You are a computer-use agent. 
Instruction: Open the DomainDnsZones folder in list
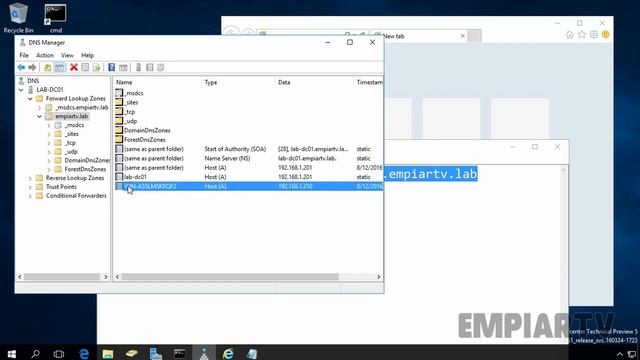(147, 131)
